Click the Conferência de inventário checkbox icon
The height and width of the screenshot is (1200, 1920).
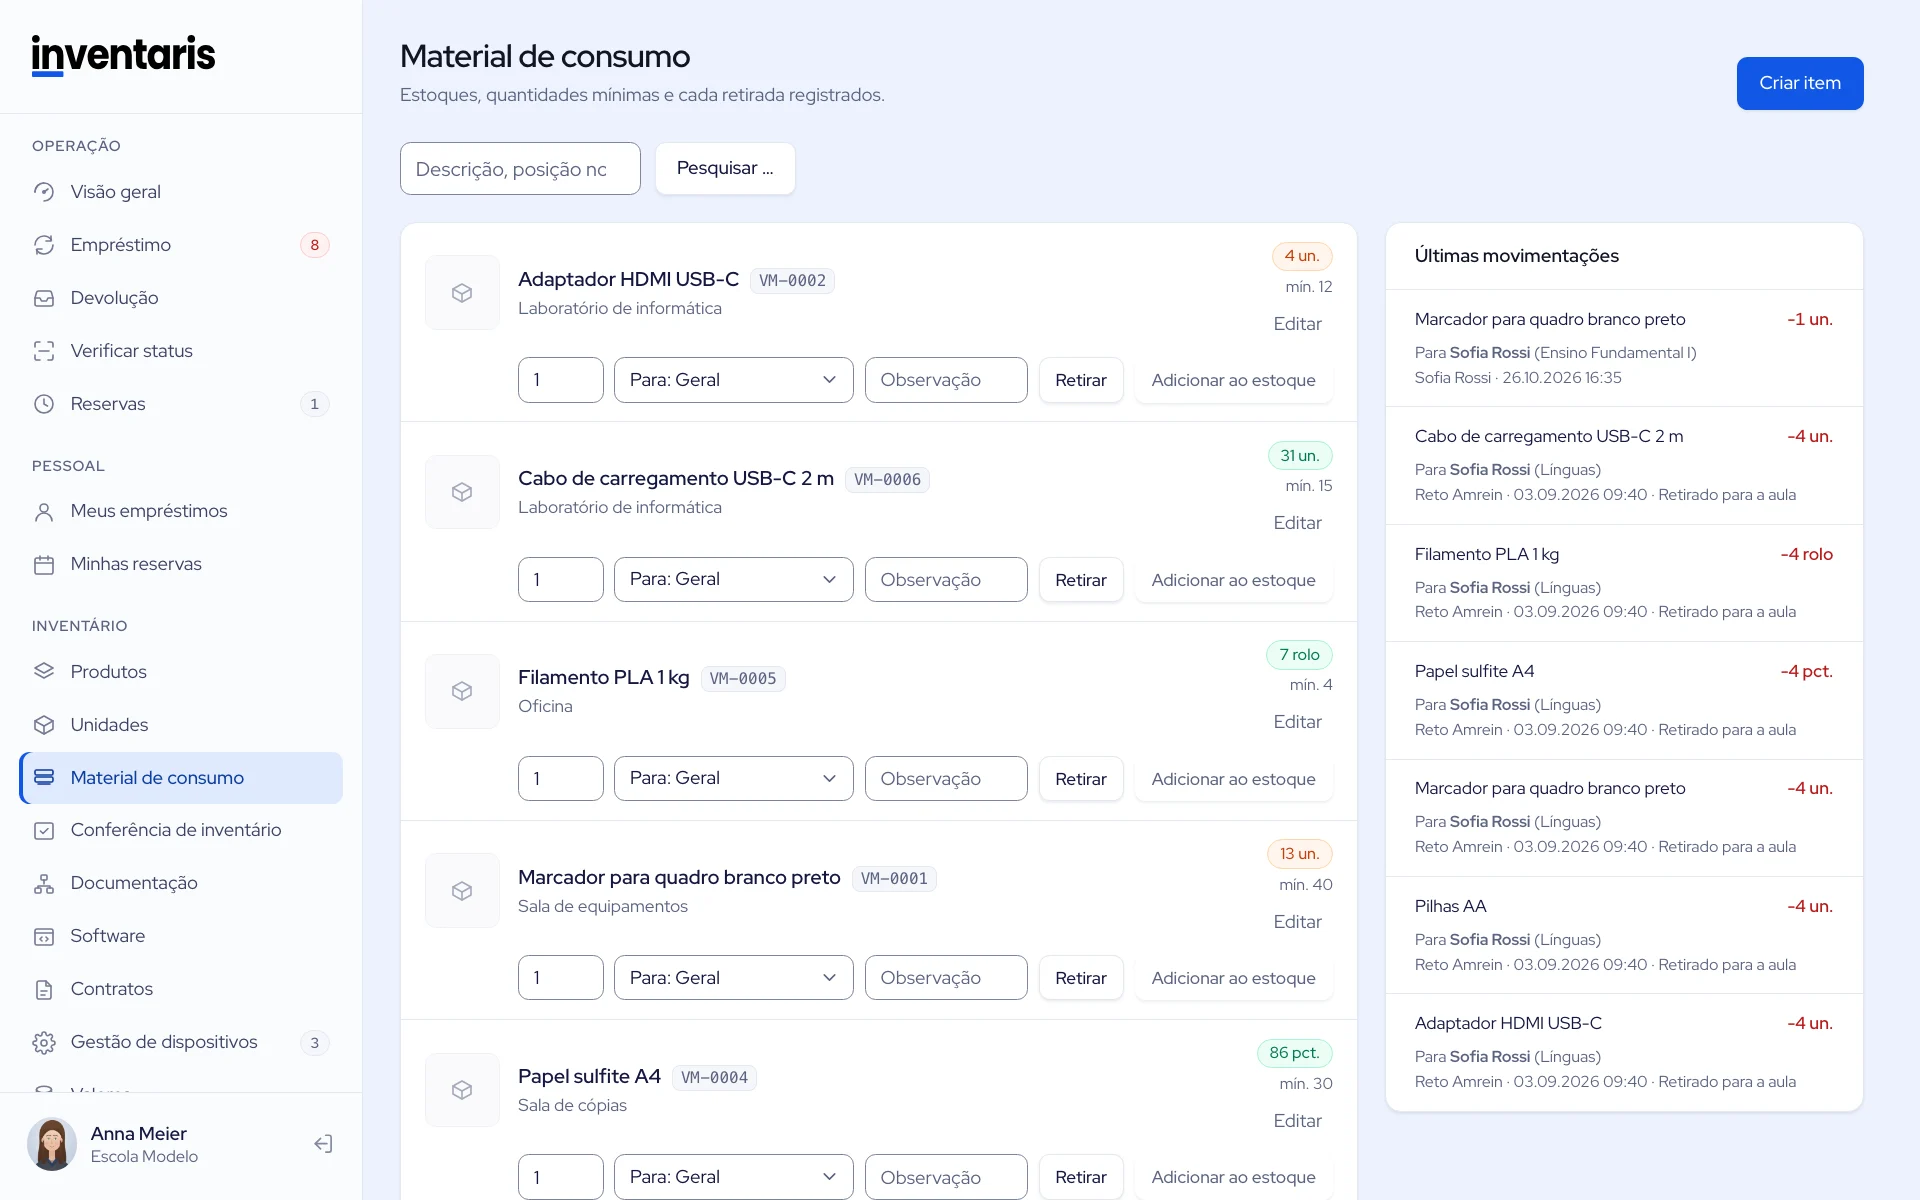(x=44, y=831)
